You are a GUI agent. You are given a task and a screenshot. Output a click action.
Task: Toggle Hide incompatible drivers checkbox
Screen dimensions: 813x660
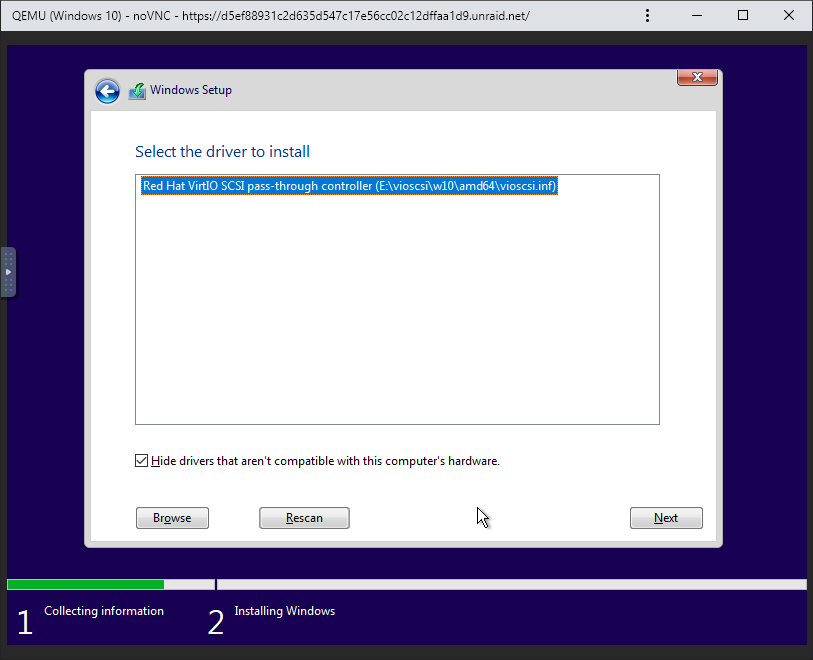tap(142, 460)
